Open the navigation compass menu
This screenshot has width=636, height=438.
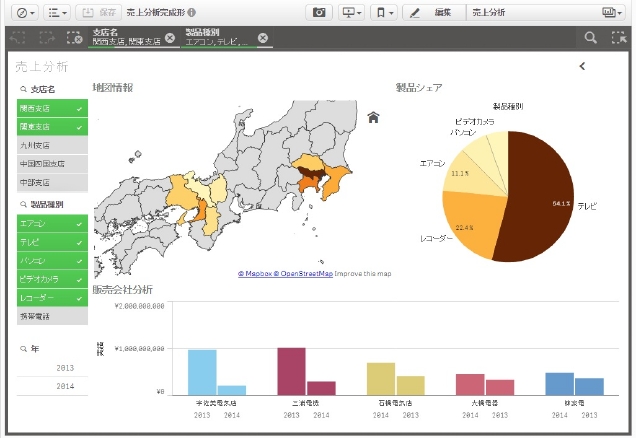click(27, 13)
